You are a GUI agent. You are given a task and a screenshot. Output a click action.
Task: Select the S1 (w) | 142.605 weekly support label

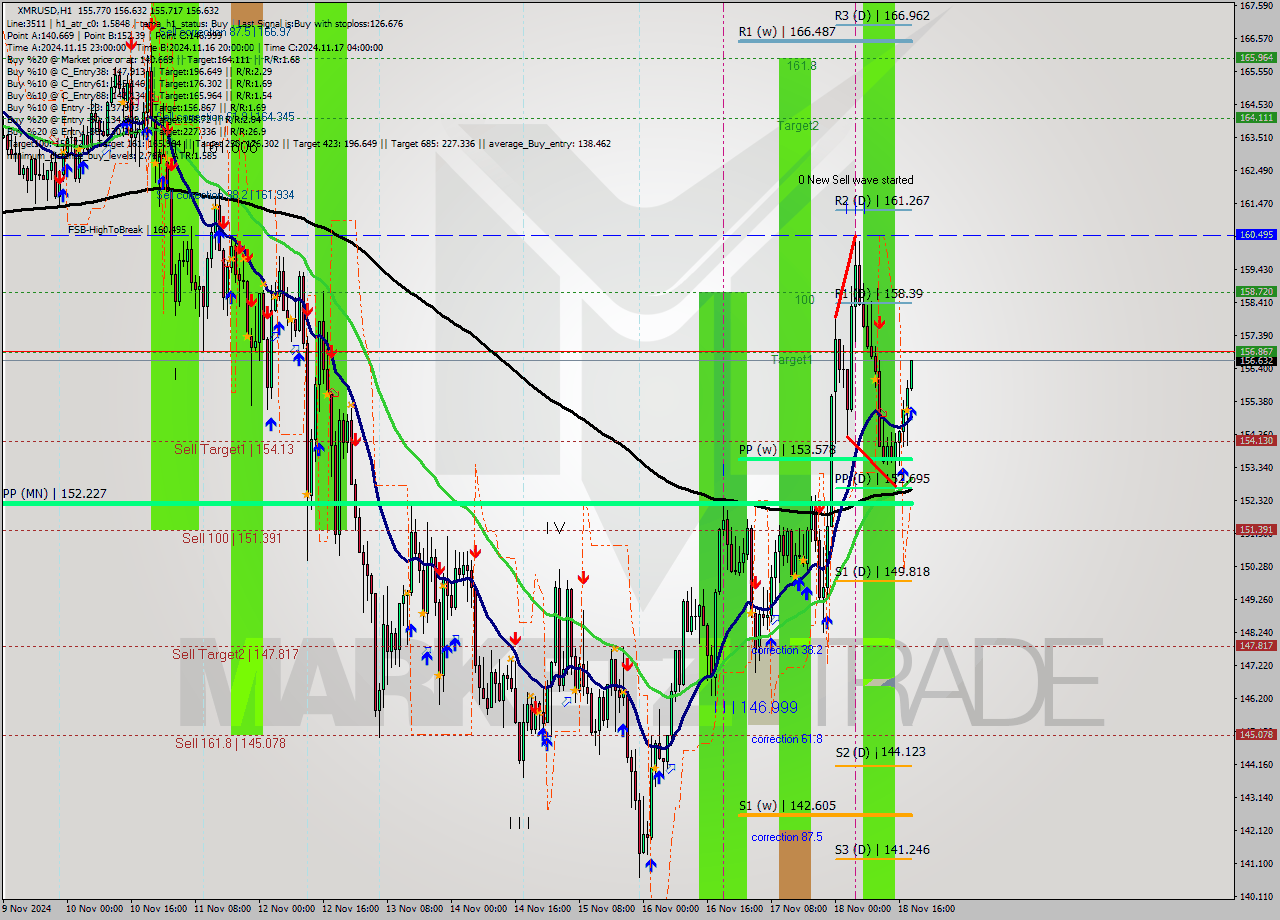coord(787,805)
